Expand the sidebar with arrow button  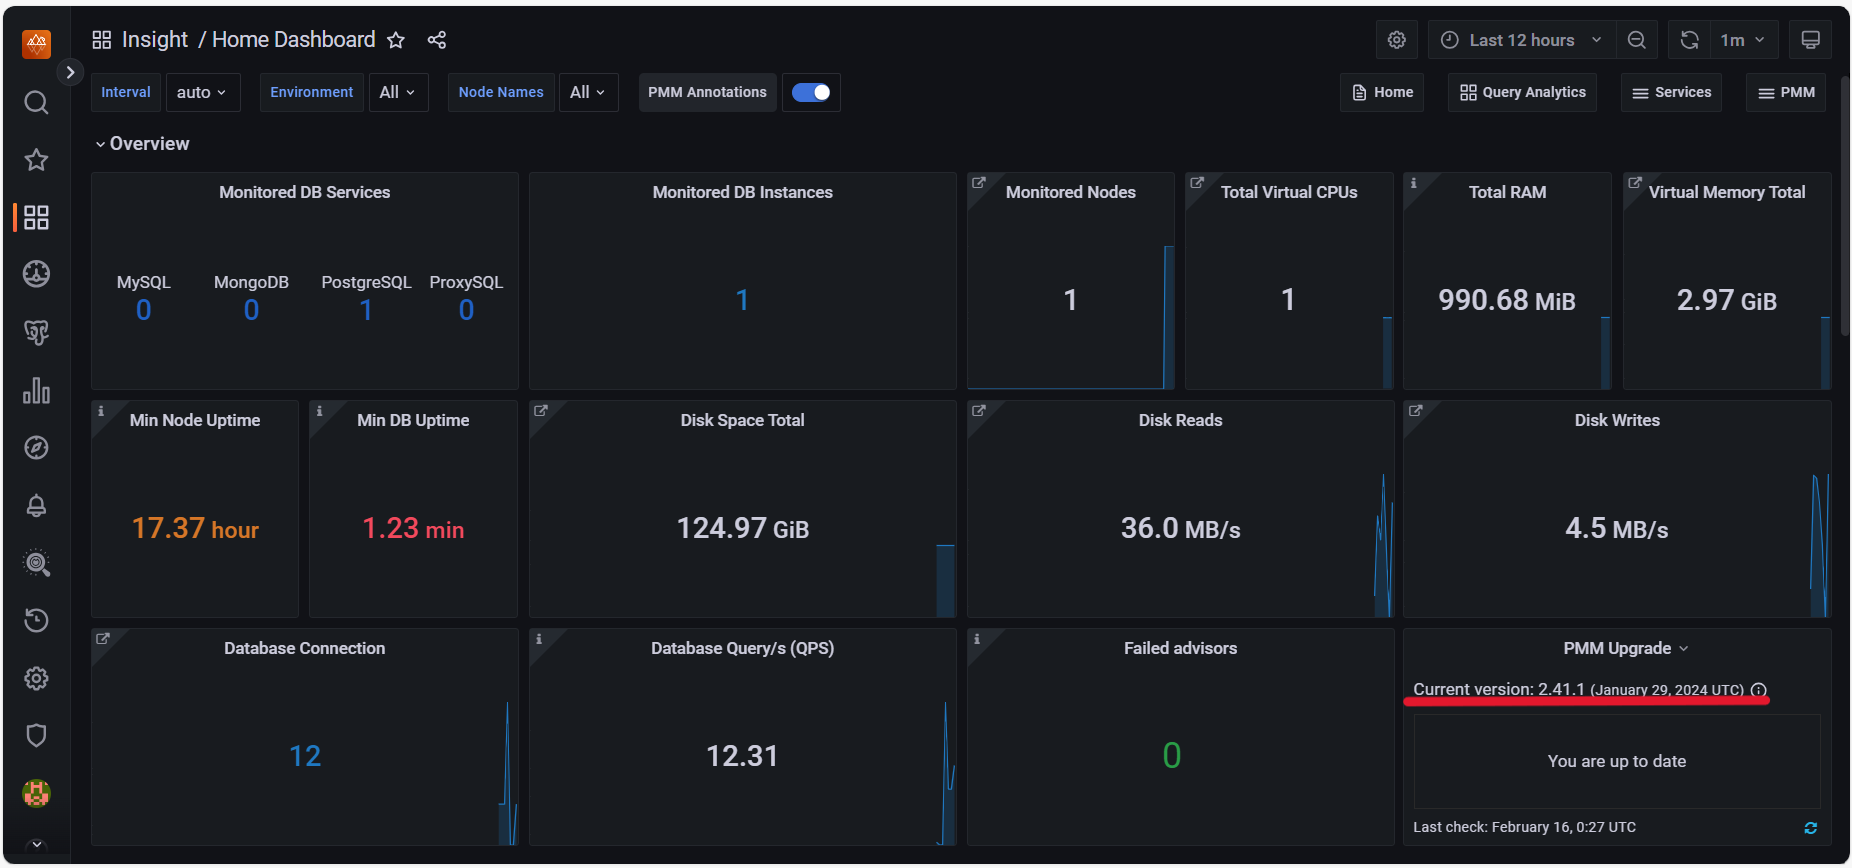point(69,72)
